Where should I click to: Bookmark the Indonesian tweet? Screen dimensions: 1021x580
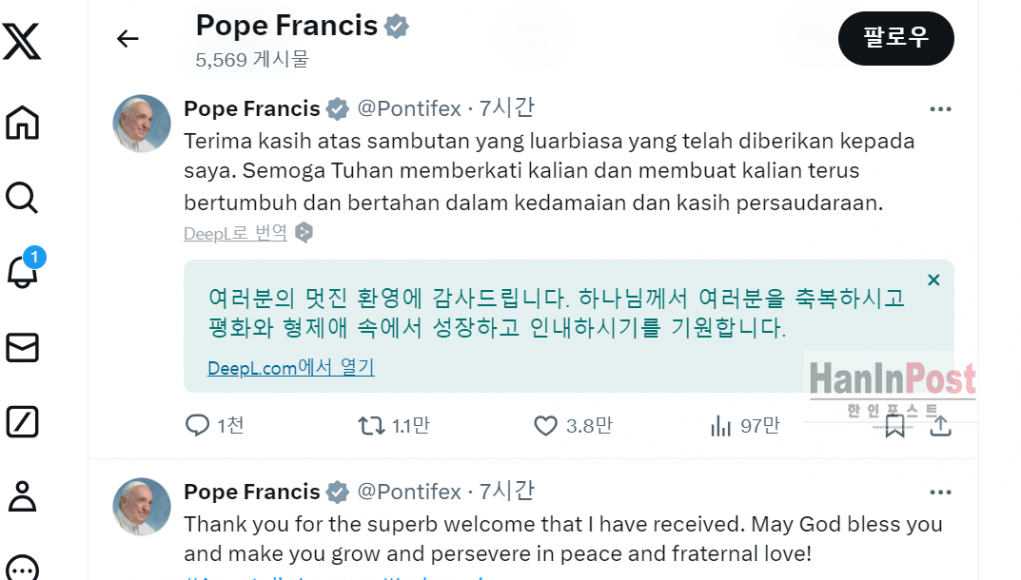pos(895,426)
